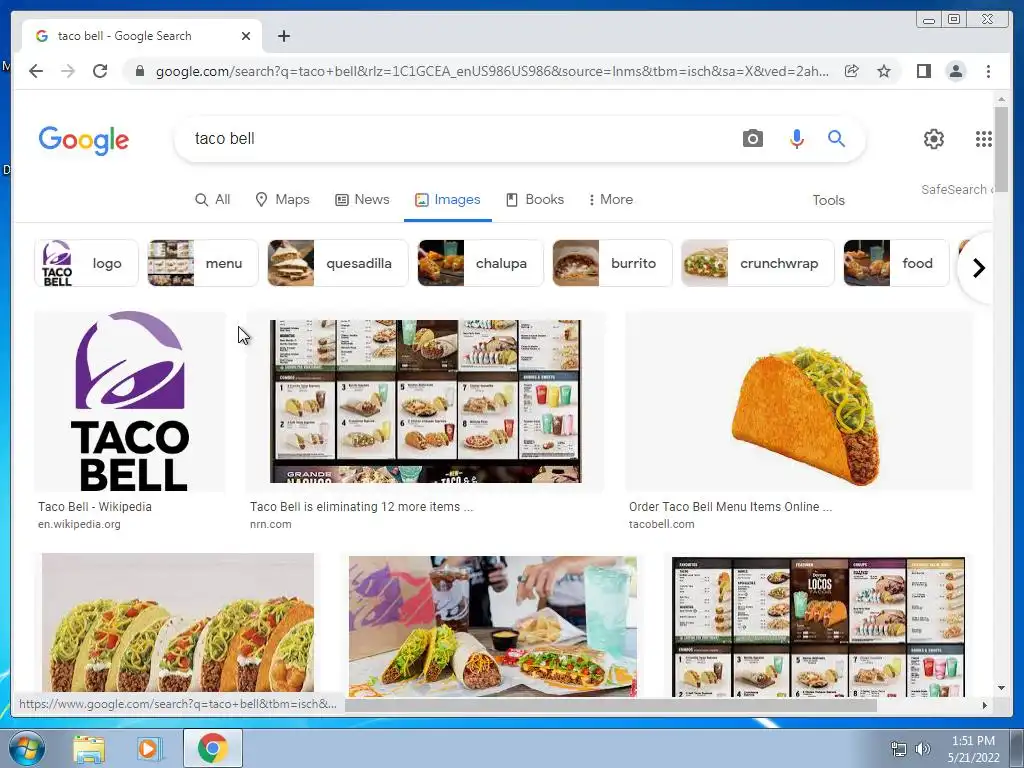Image resolution: width=1024 pixels, height=768 pixels.
Task: Switch to the Maps tab
Action: (x=282, y=199)
